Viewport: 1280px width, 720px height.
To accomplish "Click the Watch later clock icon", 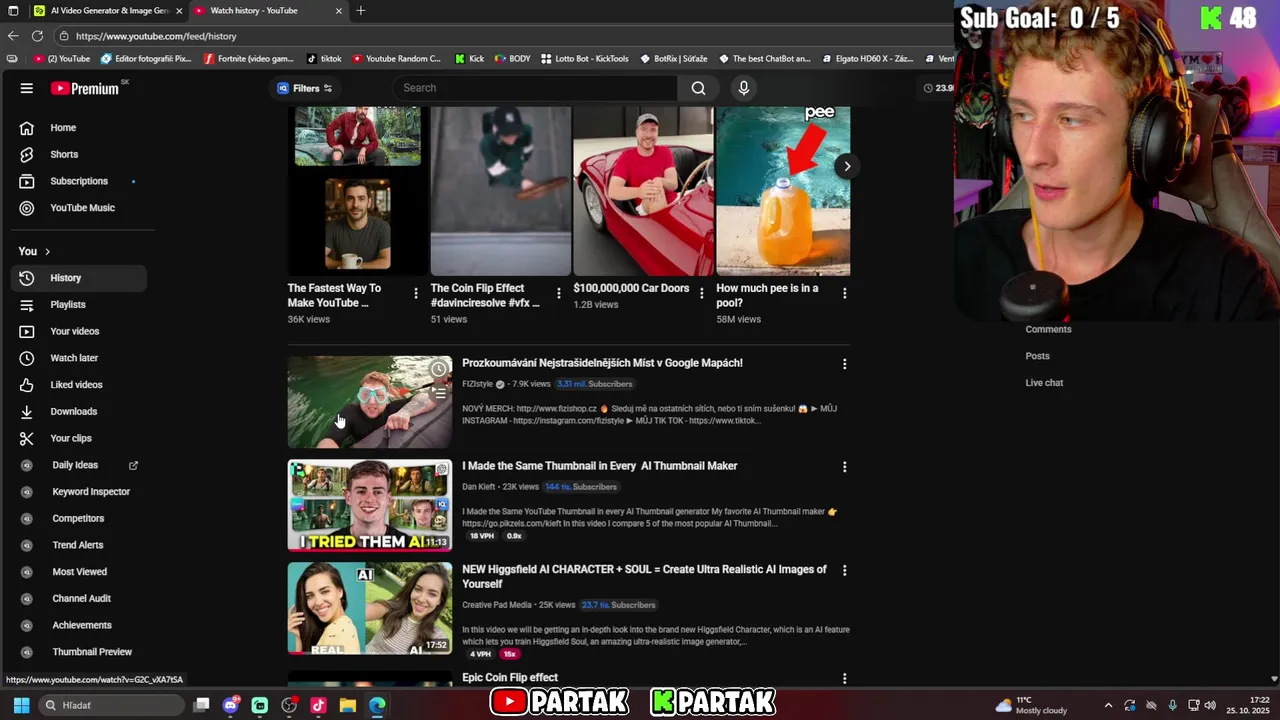I will 27,358.
